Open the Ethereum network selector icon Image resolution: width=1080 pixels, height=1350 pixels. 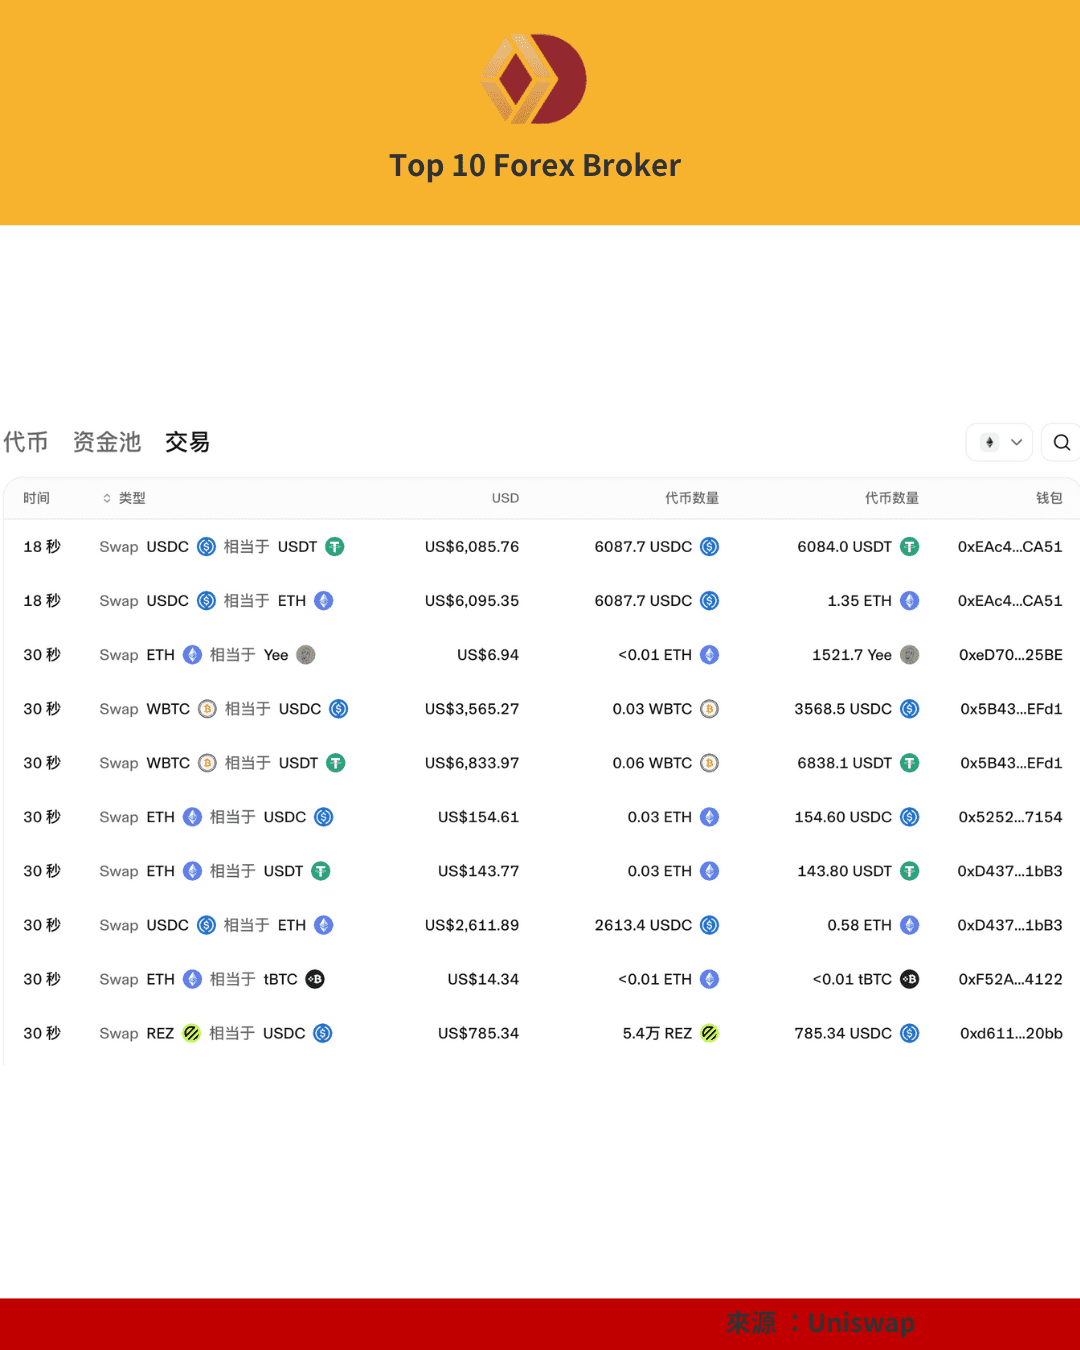click(990, 442)
